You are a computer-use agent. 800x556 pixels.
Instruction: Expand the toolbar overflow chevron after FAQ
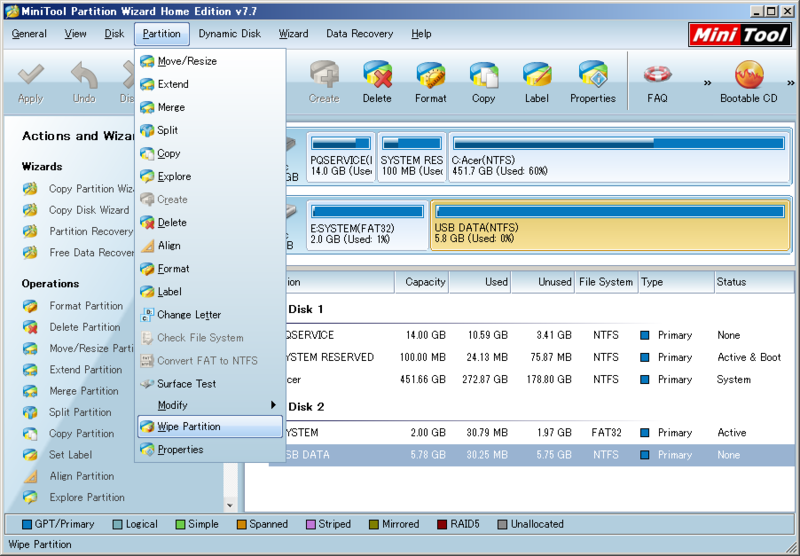pos(707,83)
